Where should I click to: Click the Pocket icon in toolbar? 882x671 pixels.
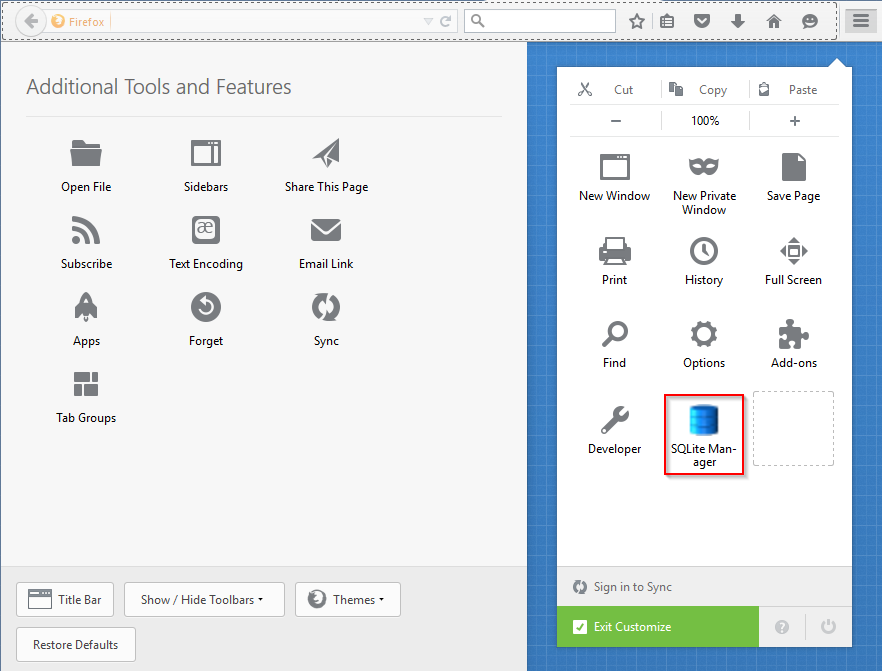701,21
